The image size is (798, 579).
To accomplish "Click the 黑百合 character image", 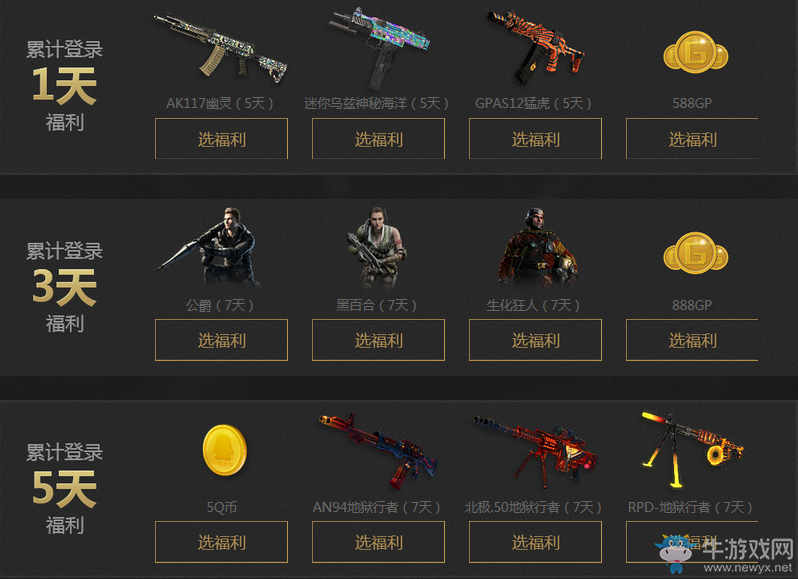I will [377, 248].
